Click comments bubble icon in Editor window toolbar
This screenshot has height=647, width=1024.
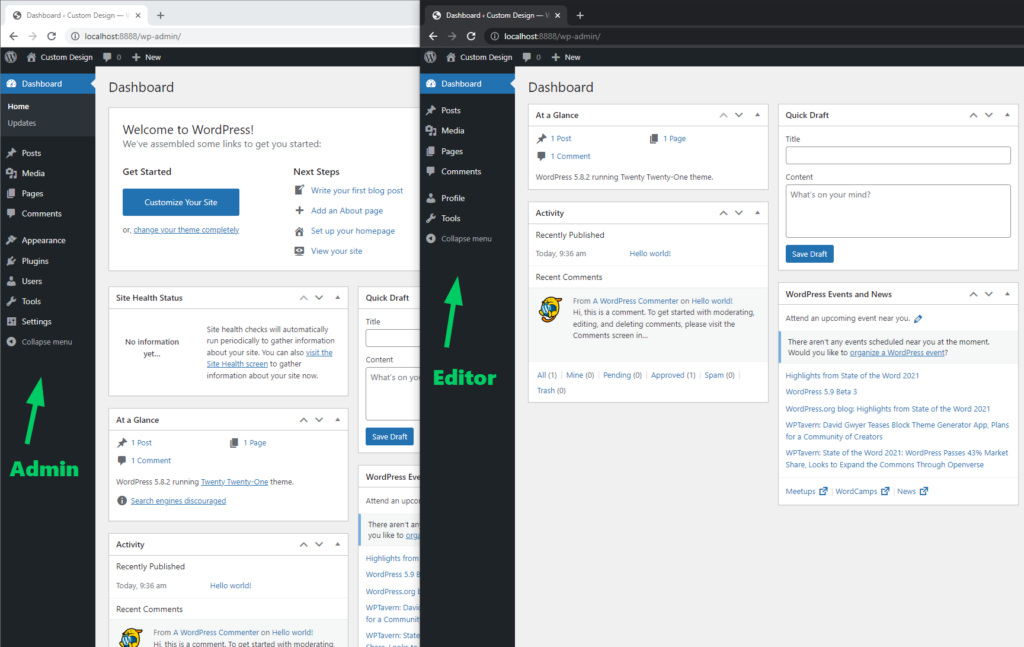point(526,57)
